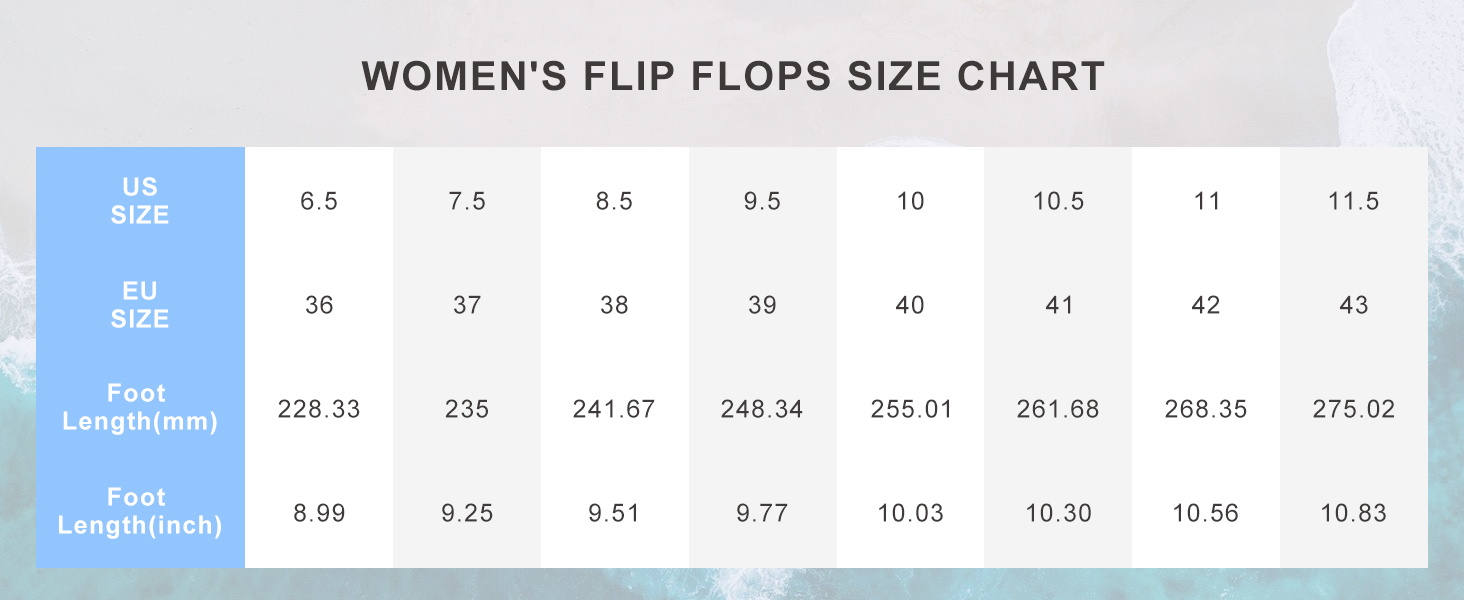Select the "EU SIZE" row header
Image resolution: width=1464 pixels, height=600 pixels.
pos(140,305)
